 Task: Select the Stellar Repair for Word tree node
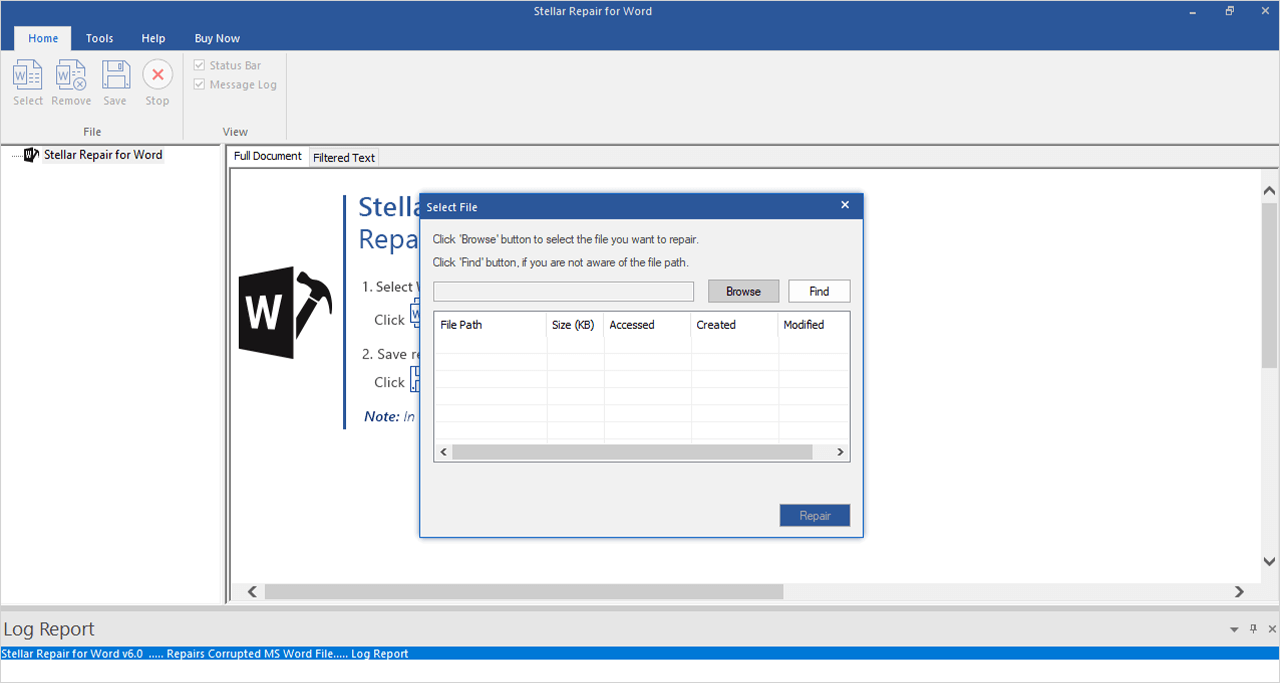pos(103,155)
